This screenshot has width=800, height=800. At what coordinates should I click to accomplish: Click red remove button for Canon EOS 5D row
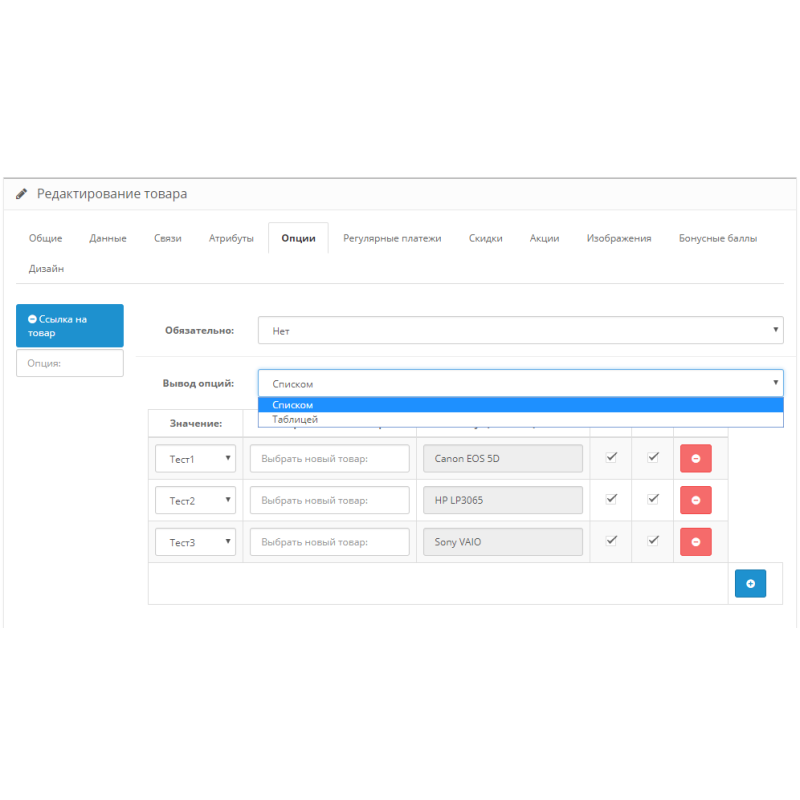coord(695,458)
